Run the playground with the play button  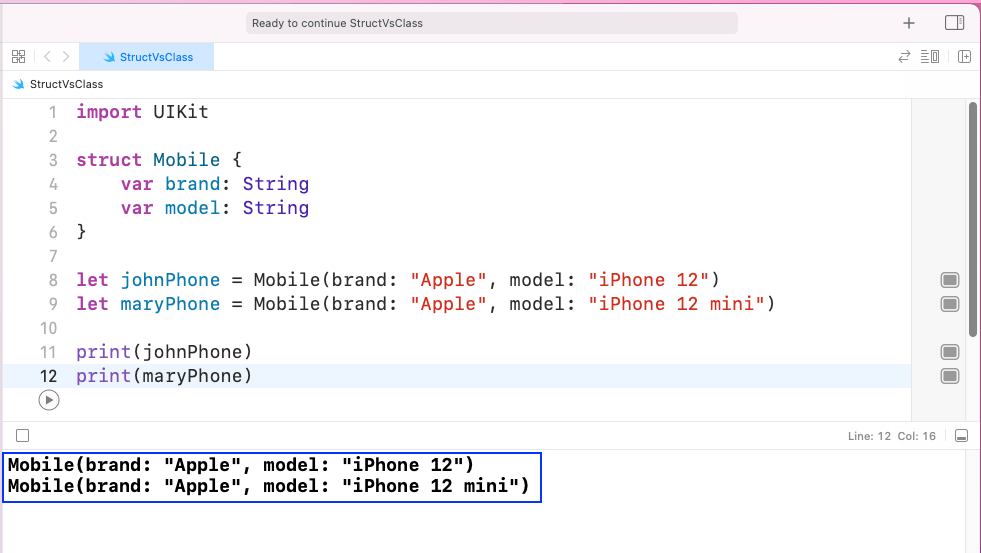click(48, 400)
